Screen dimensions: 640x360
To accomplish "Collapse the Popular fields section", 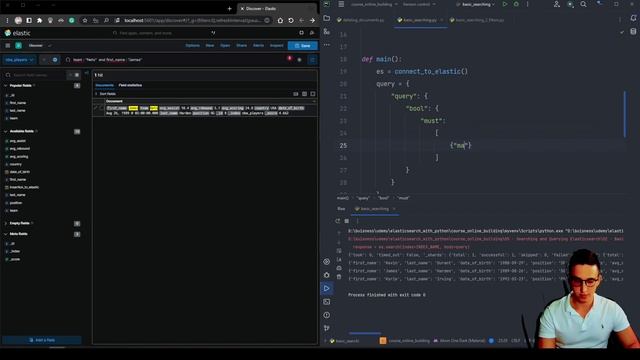I will 6,86.
